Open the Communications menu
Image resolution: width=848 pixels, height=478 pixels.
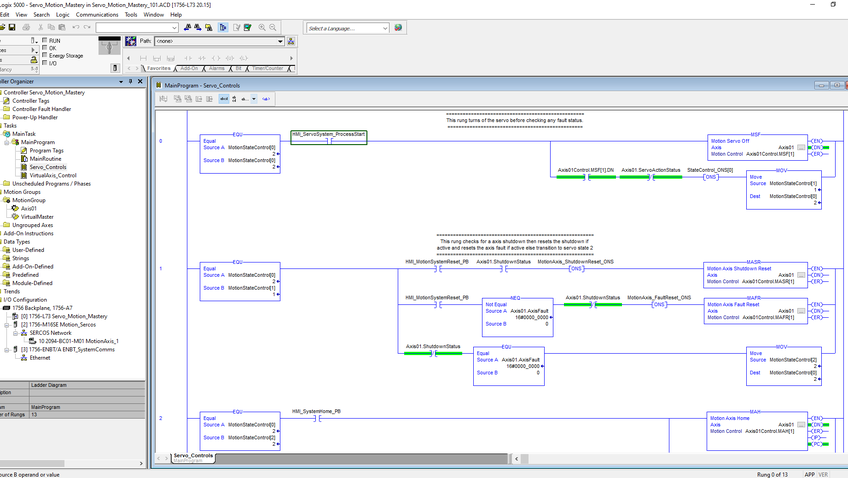(97, 15)
